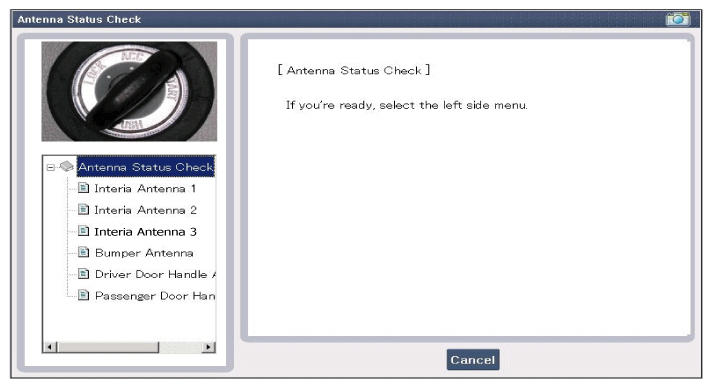Select the Antenna Status Check root item
Viewport: 712px width, 388px height.
coord(146,167)
